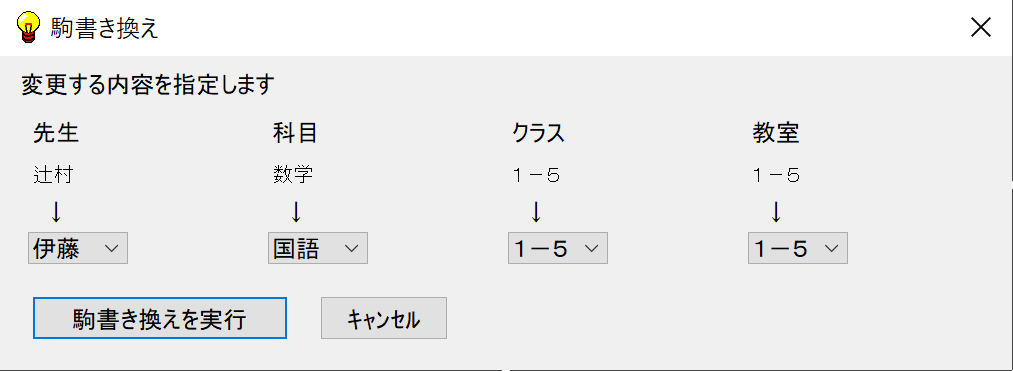Select the 先生 column heading

[x=56, y=133]
